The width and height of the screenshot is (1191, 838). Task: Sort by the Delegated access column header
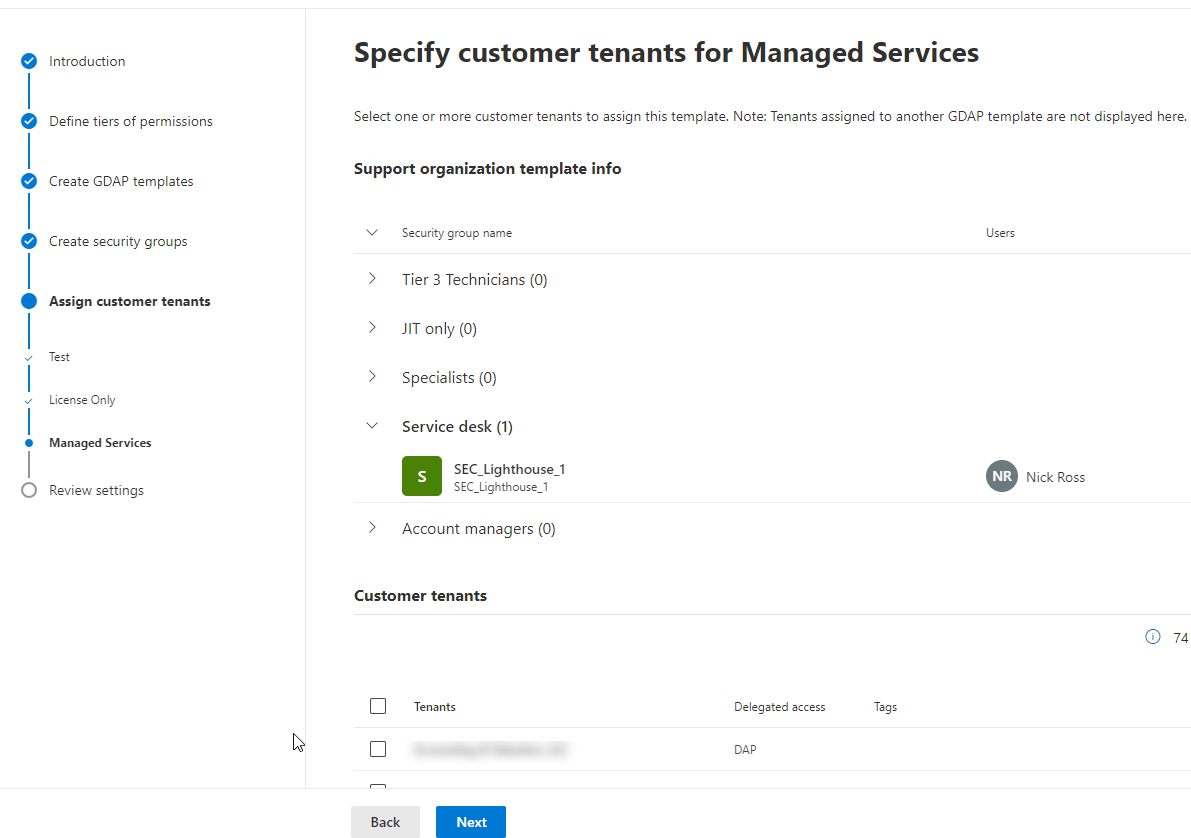tap(779, 707)
